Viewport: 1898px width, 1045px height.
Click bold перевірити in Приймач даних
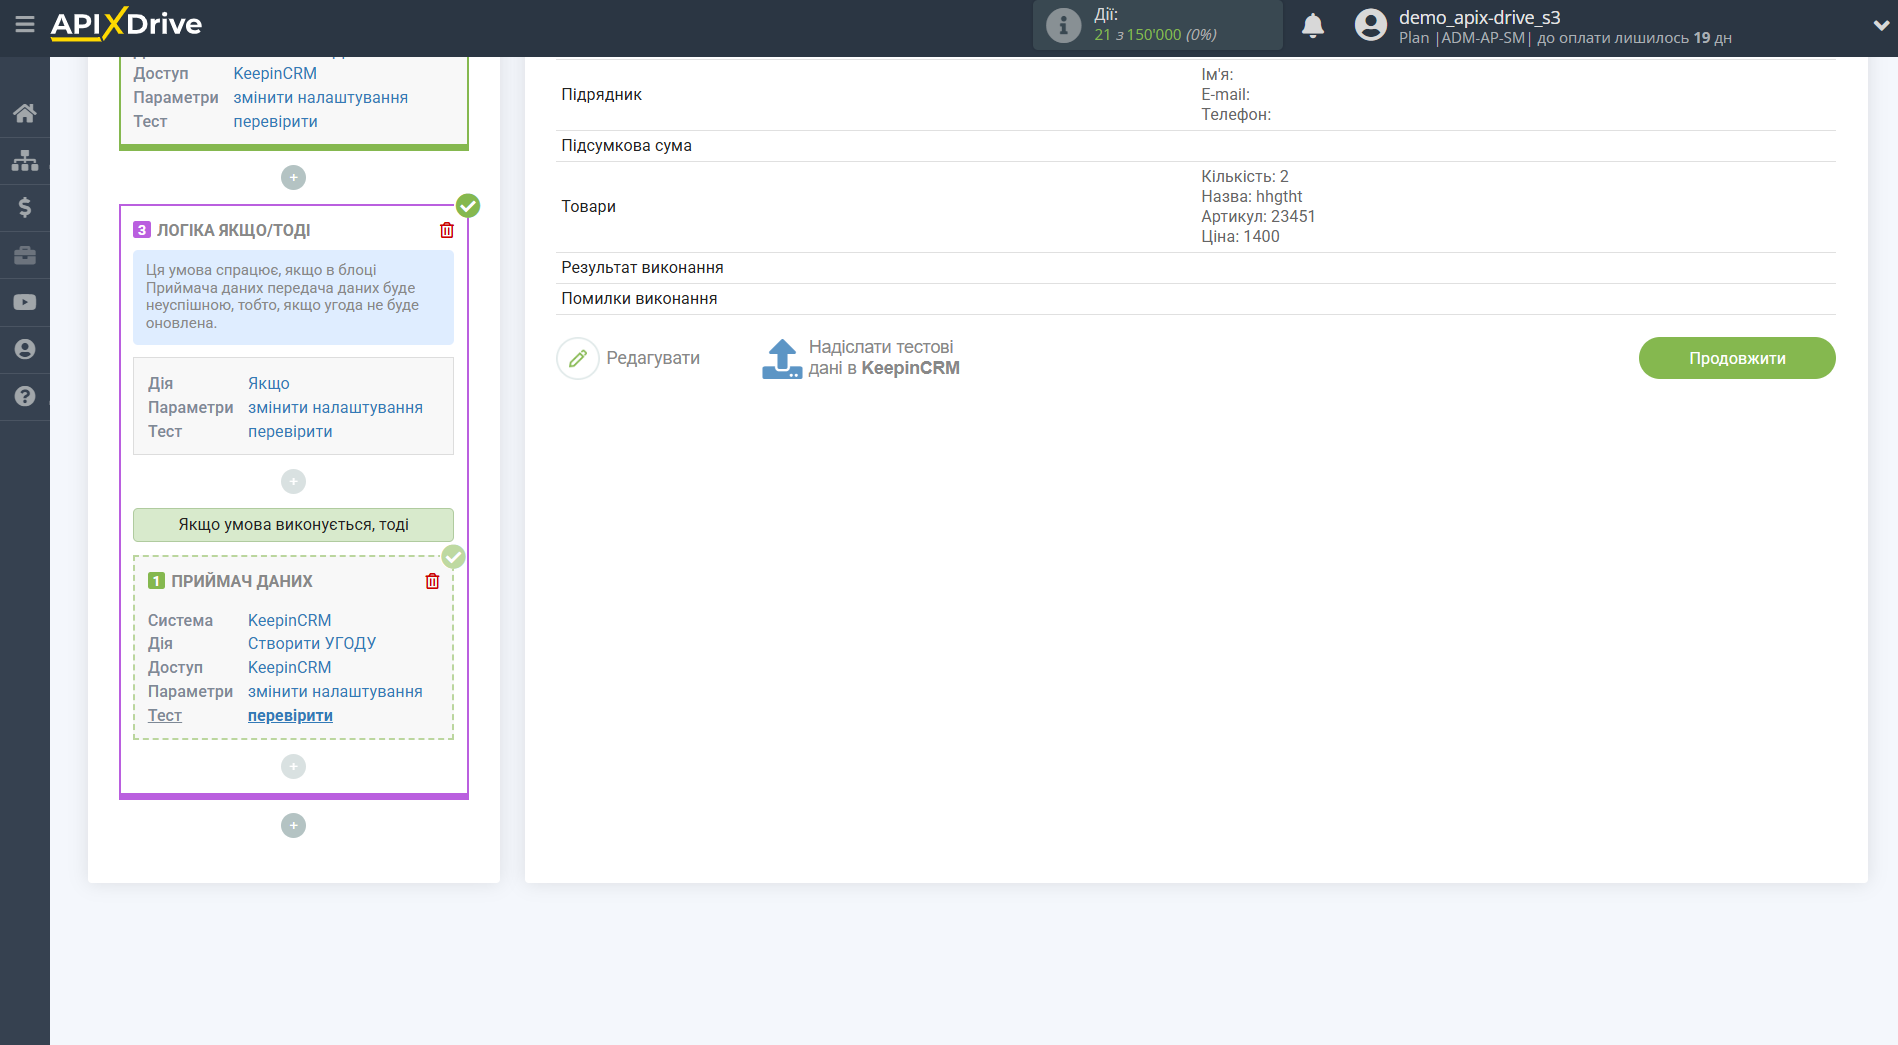(290, 715)
